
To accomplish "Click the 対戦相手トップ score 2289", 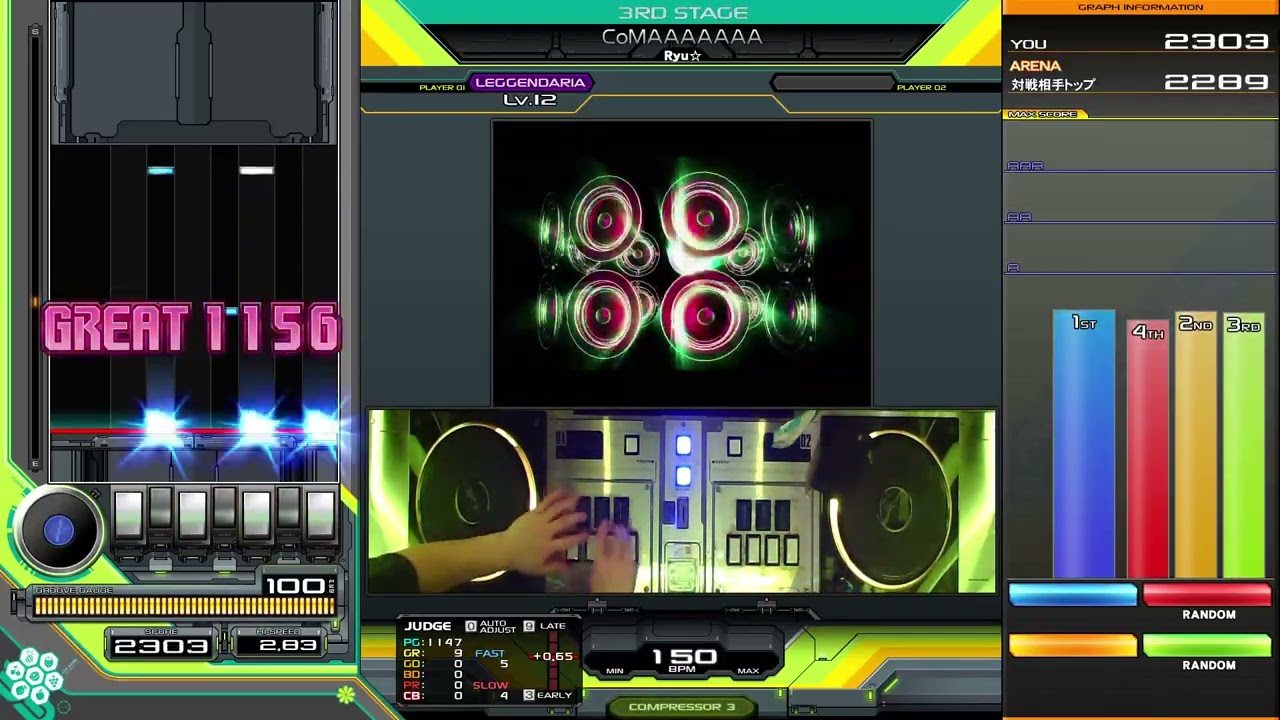I will [1217, 82].
